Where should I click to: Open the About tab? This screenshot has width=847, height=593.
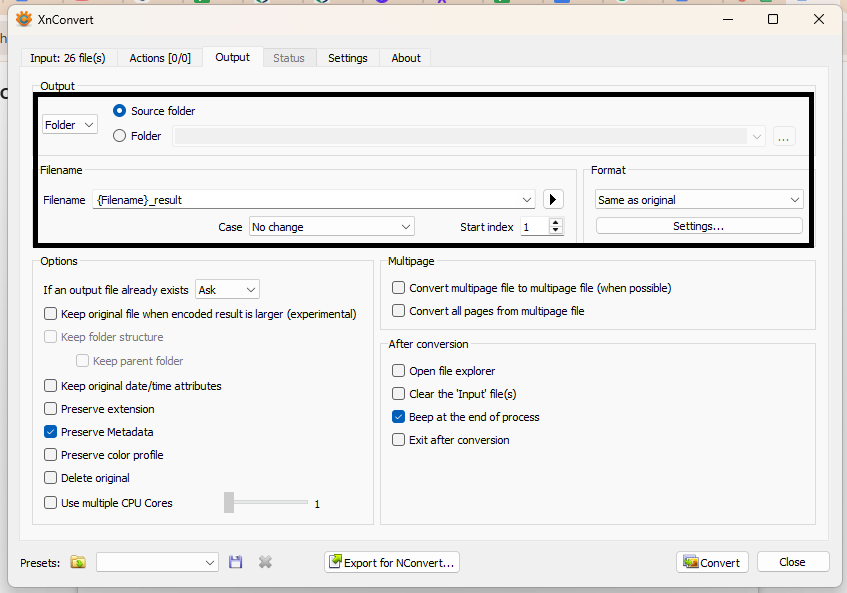[406, 58]
